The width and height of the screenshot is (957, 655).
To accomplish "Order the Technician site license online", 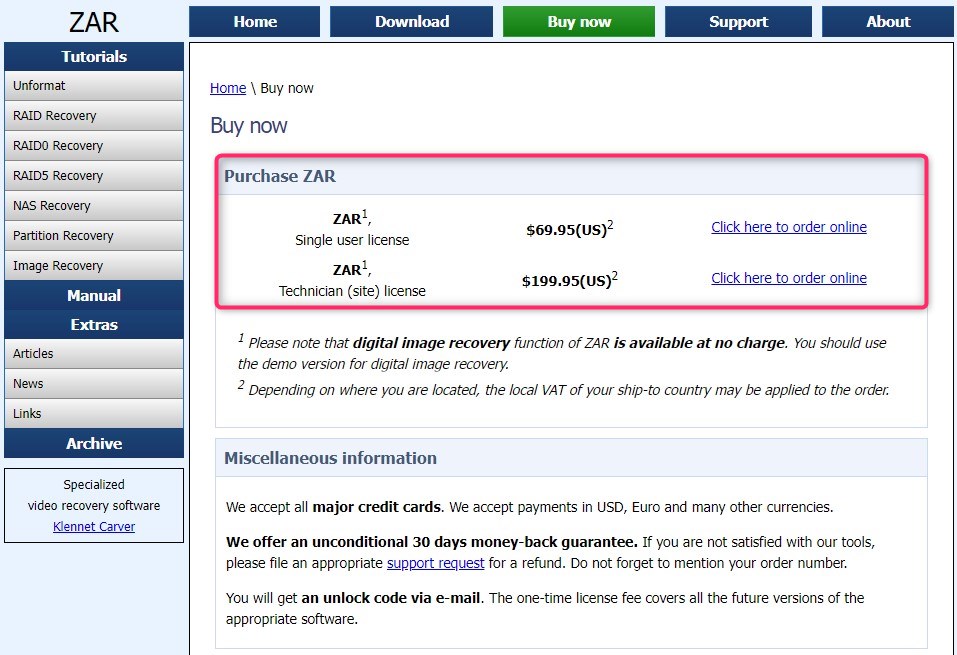I will 789,278.
